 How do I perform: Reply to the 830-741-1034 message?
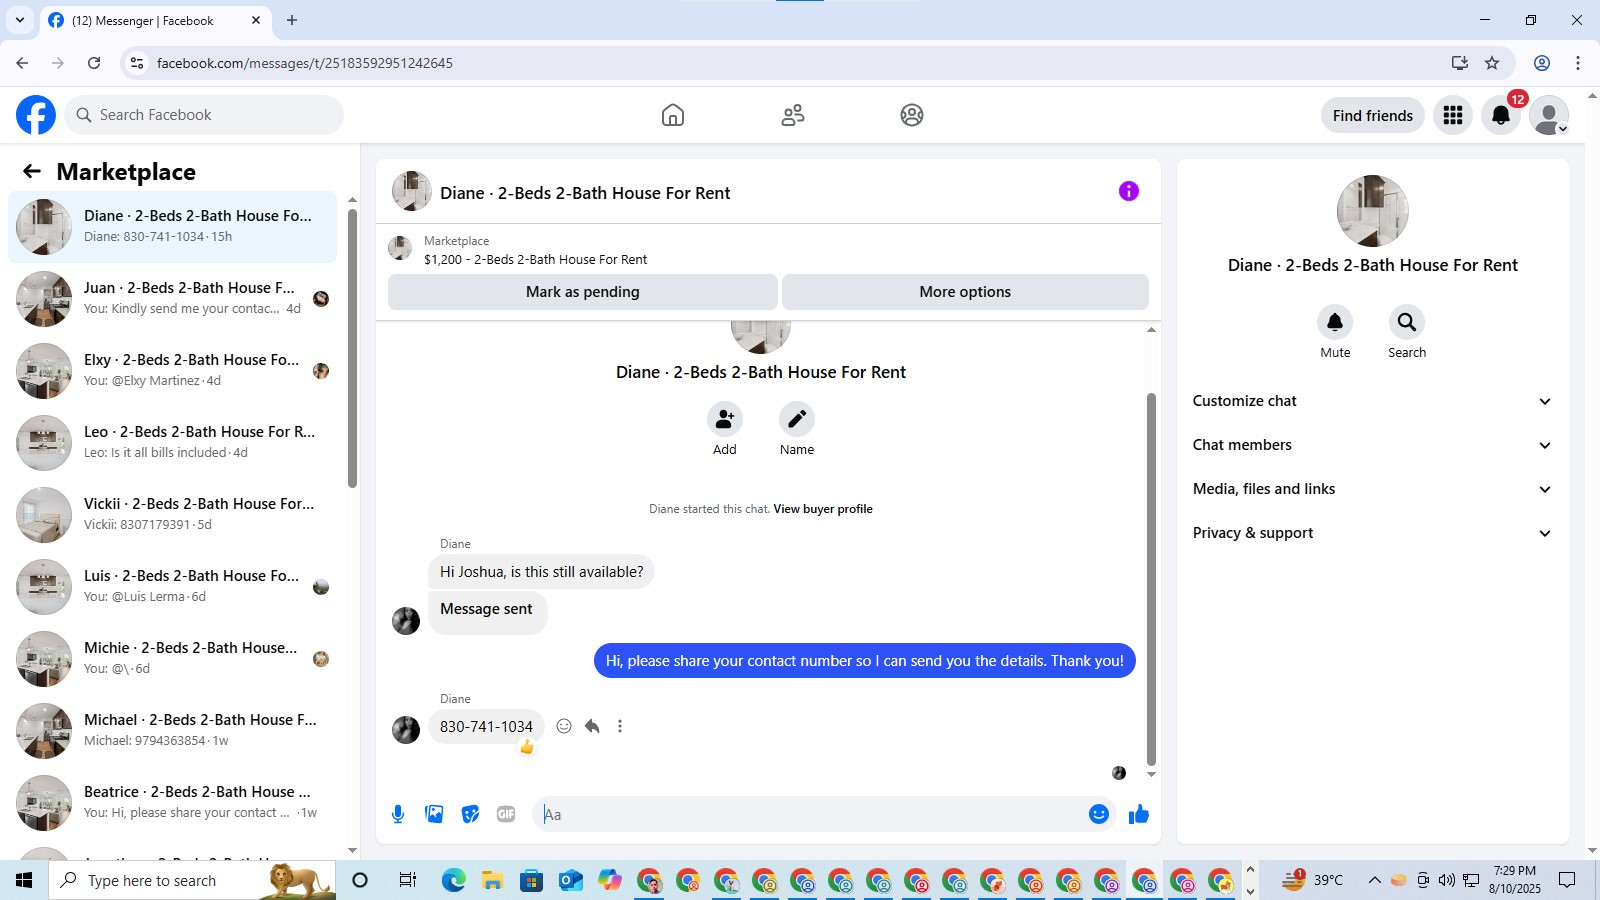point(592,726)
